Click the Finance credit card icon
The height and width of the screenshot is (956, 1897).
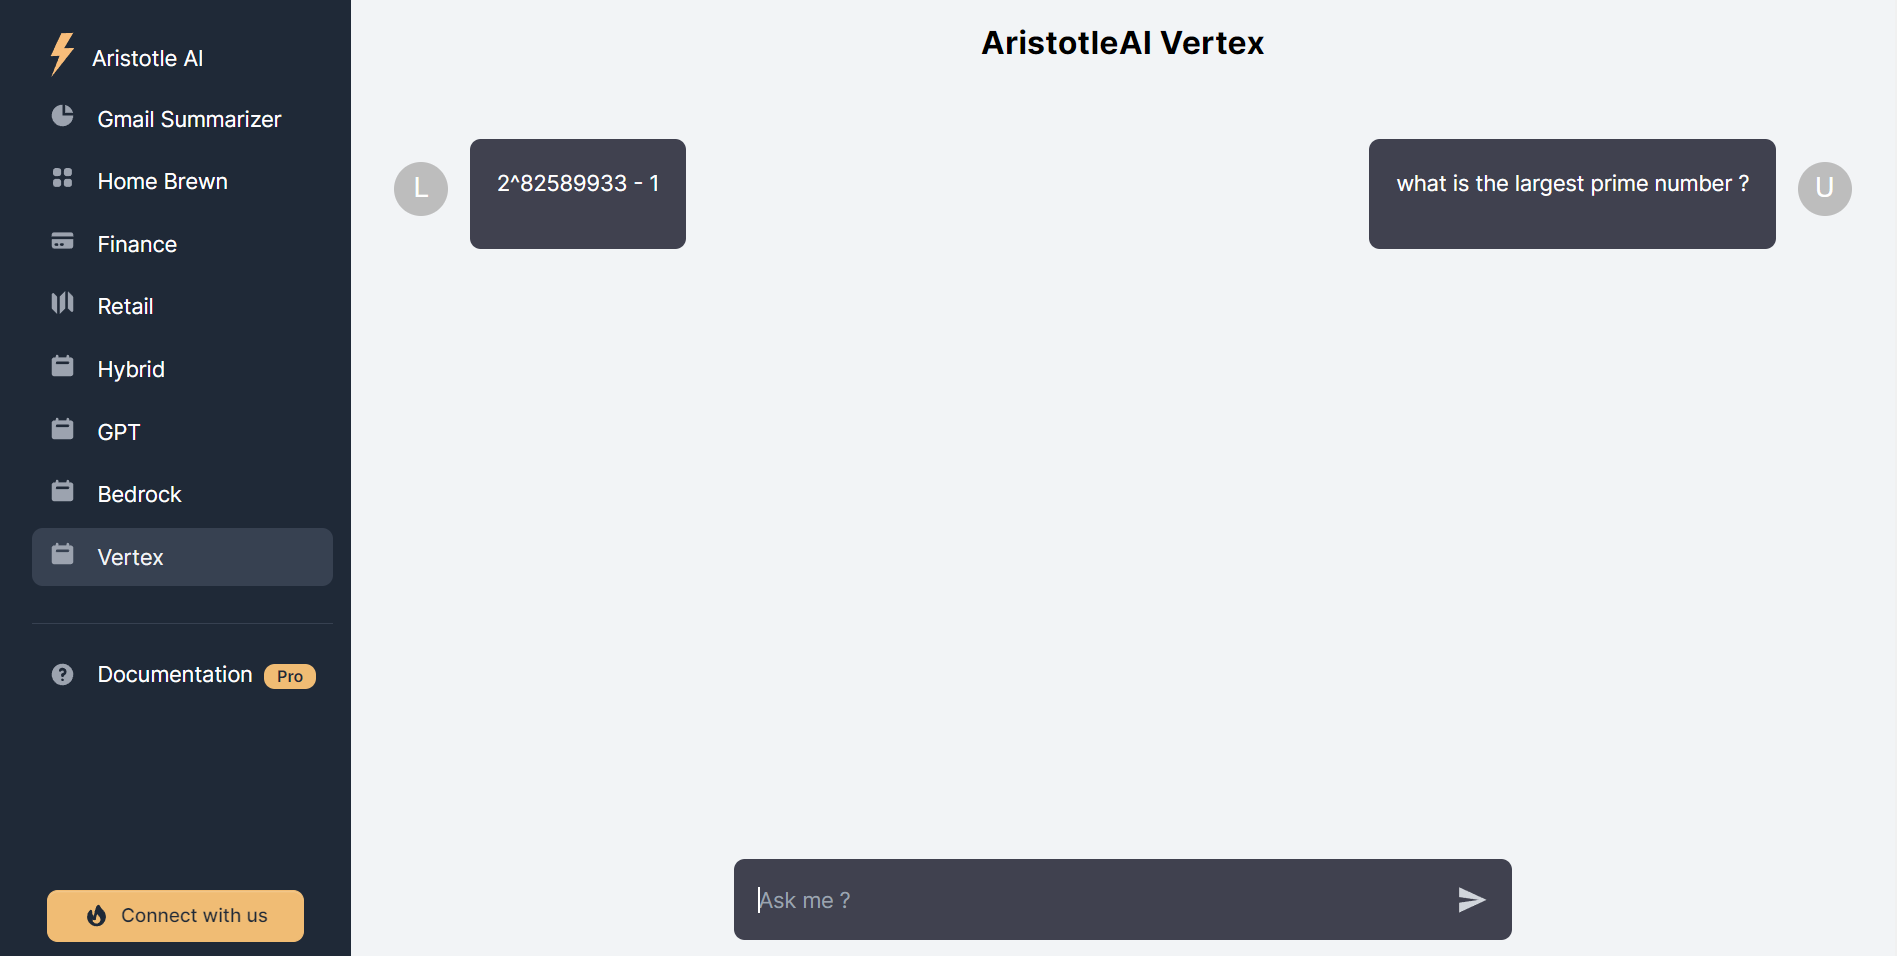(x=62, y=241)
